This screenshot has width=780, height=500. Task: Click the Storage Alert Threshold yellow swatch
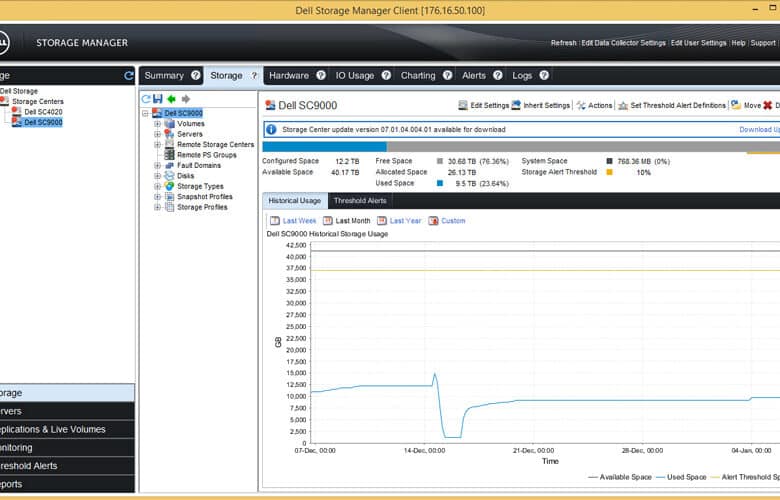[x=609, y=172]
